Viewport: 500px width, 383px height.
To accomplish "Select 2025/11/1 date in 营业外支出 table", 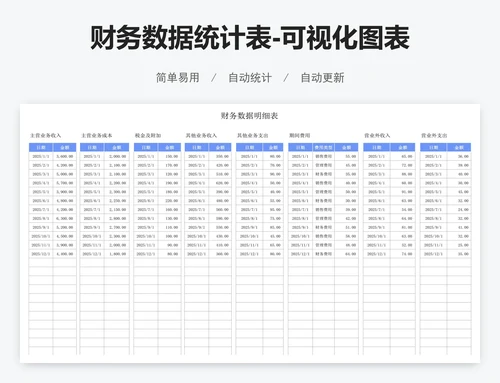I will click(434, 245).
